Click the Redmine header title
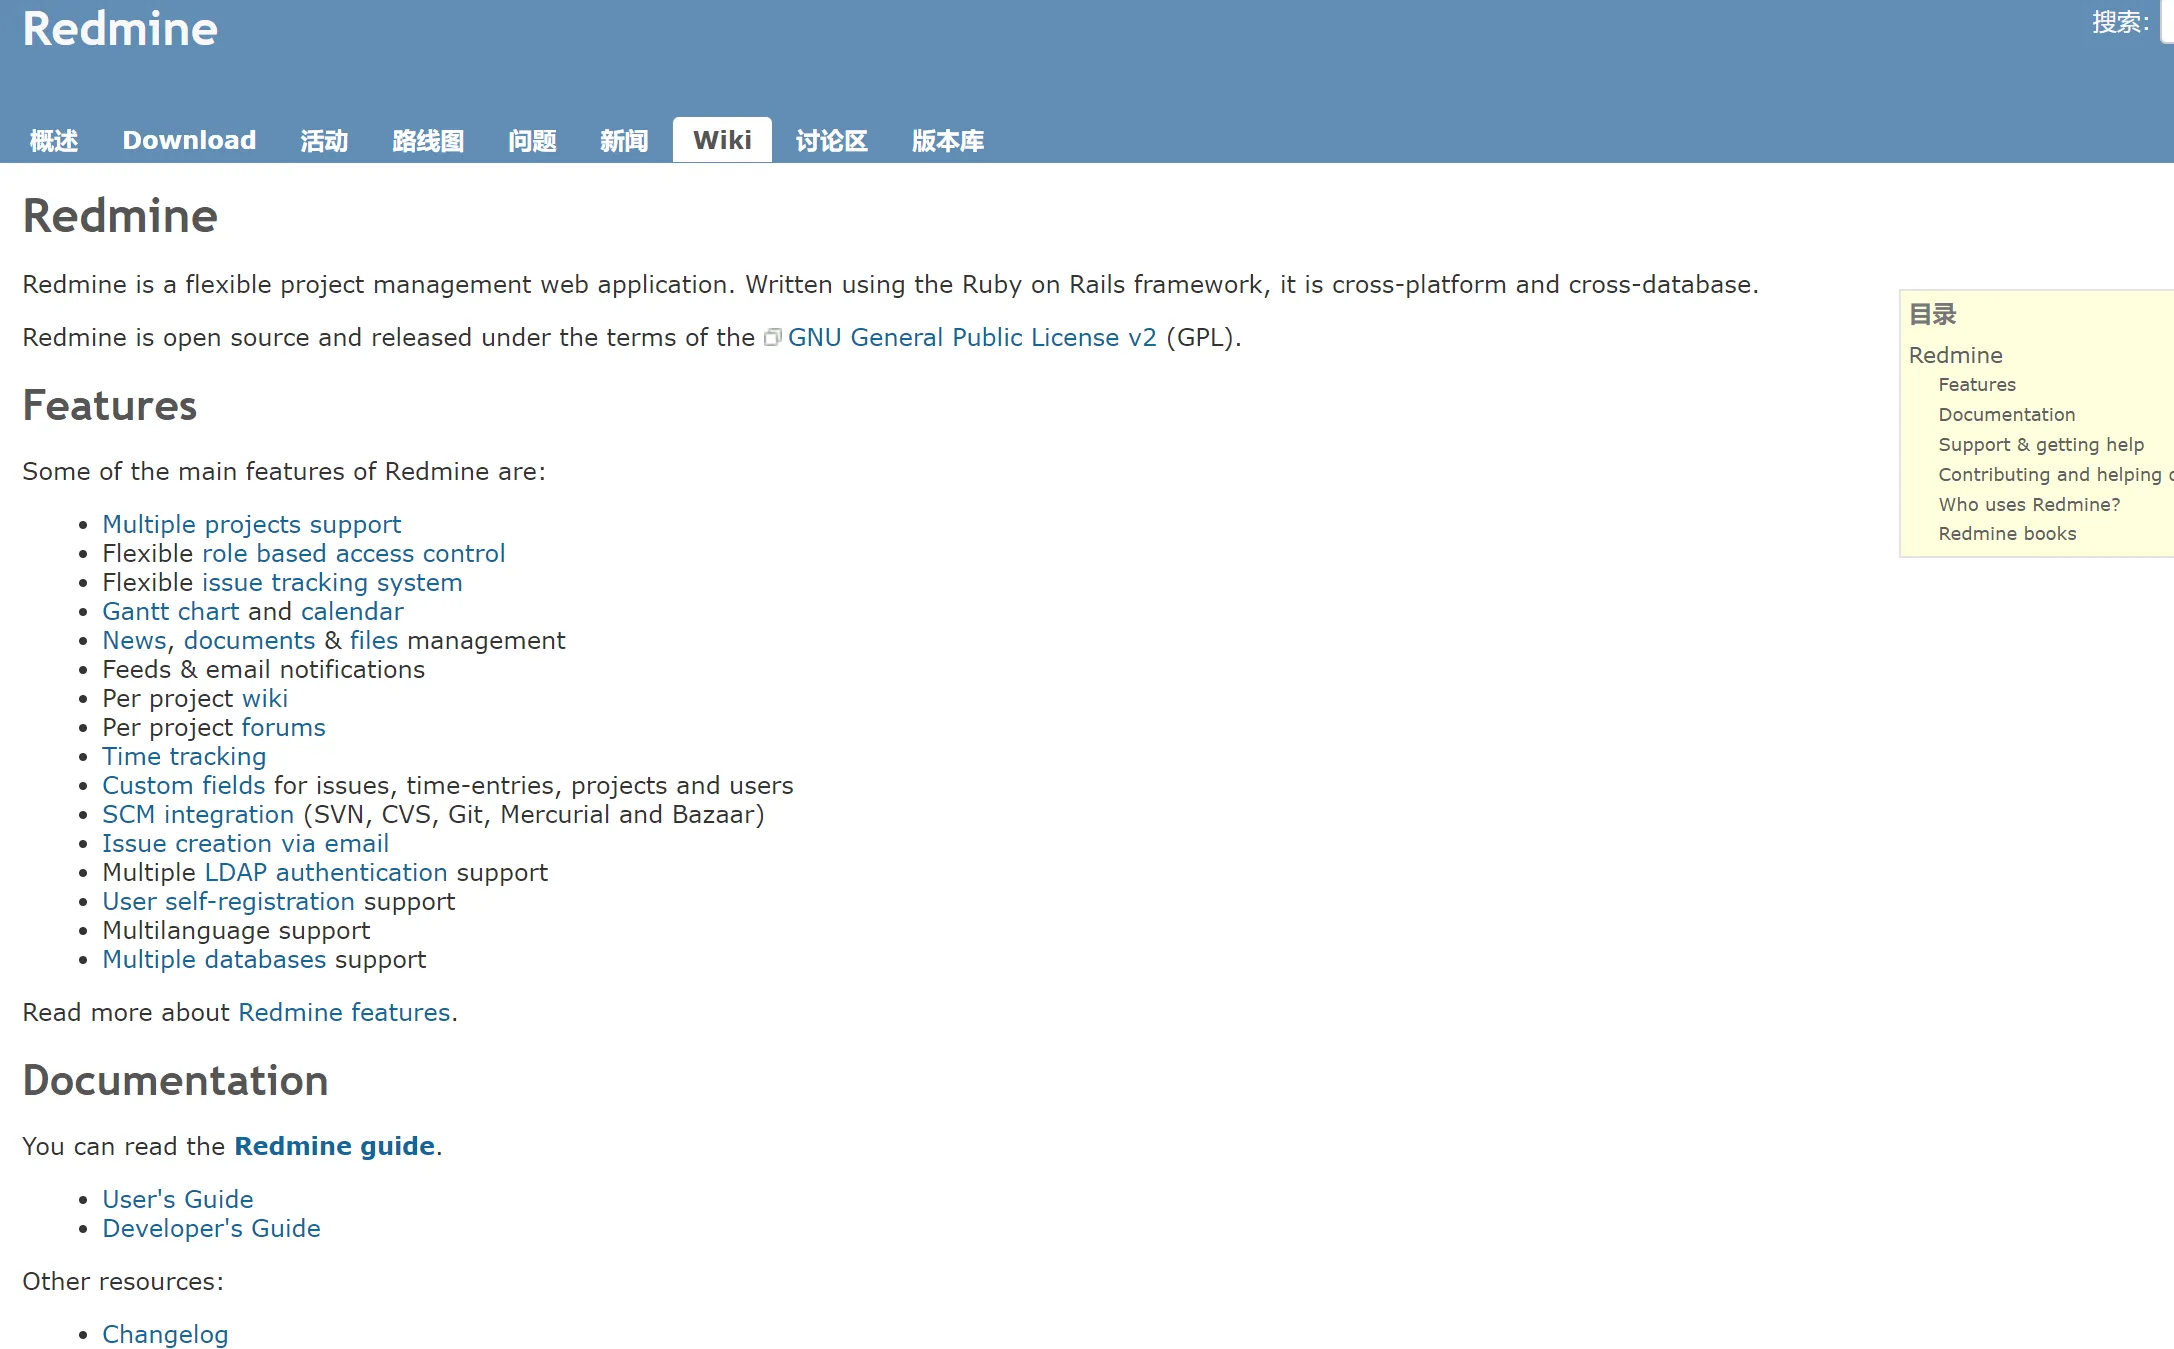 tap(120, 29)
